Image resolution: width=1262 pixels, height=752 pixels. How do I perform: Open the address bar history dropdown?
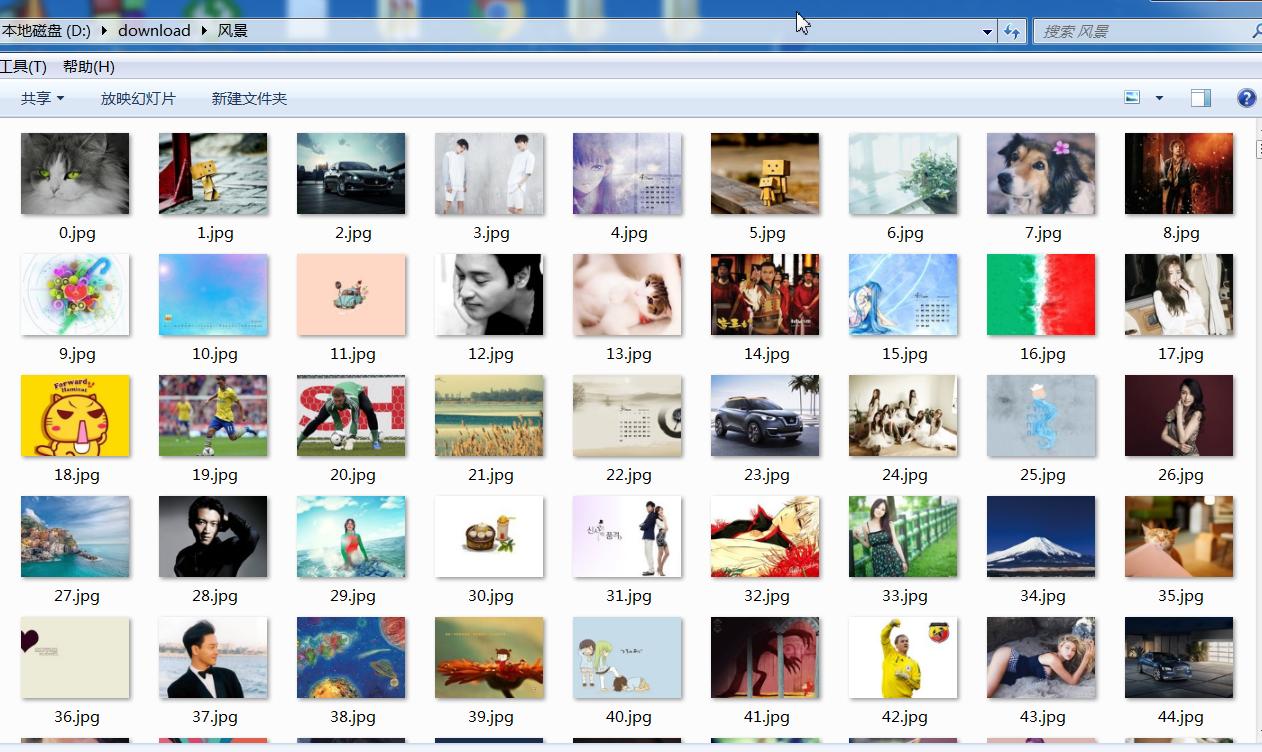987,31
